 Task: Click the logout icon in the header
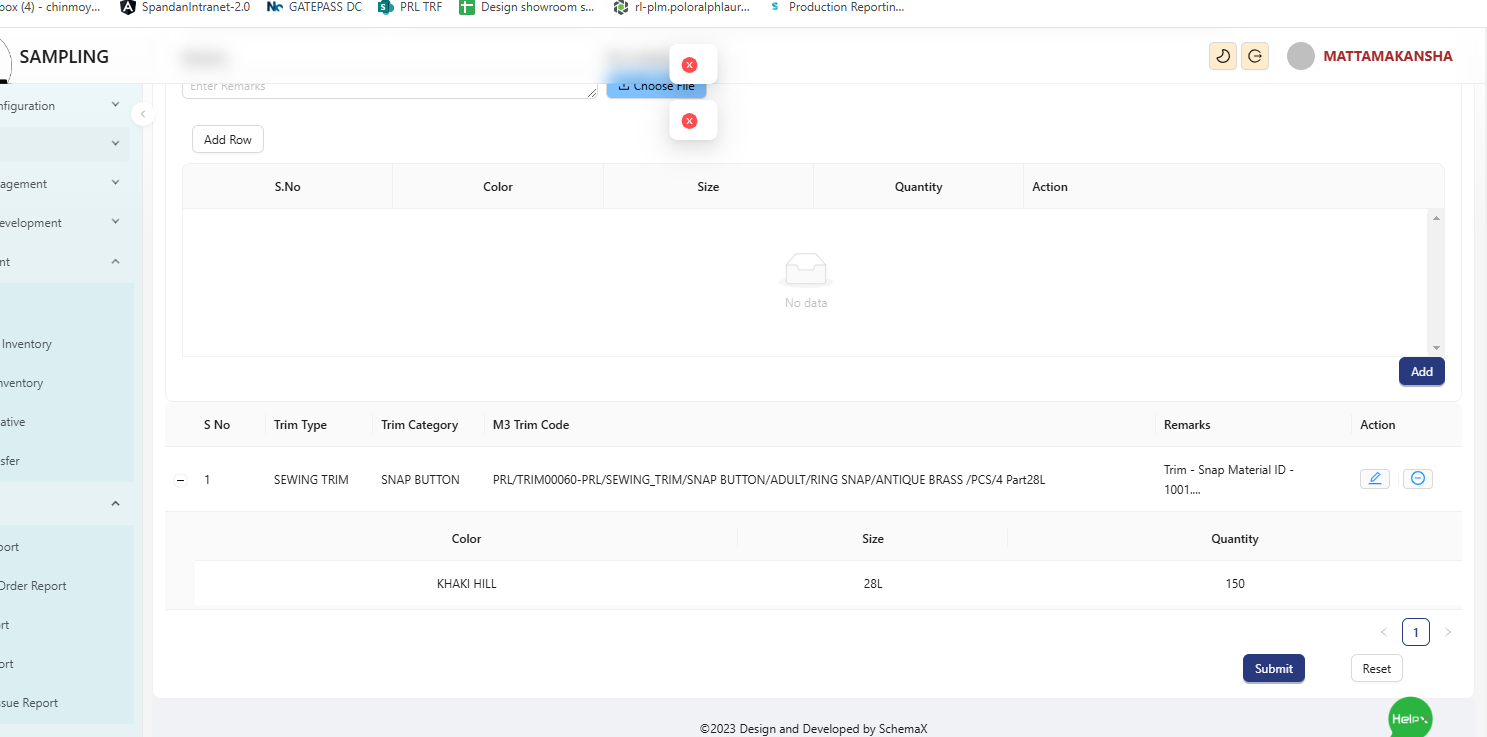[x=1255, y=56]
